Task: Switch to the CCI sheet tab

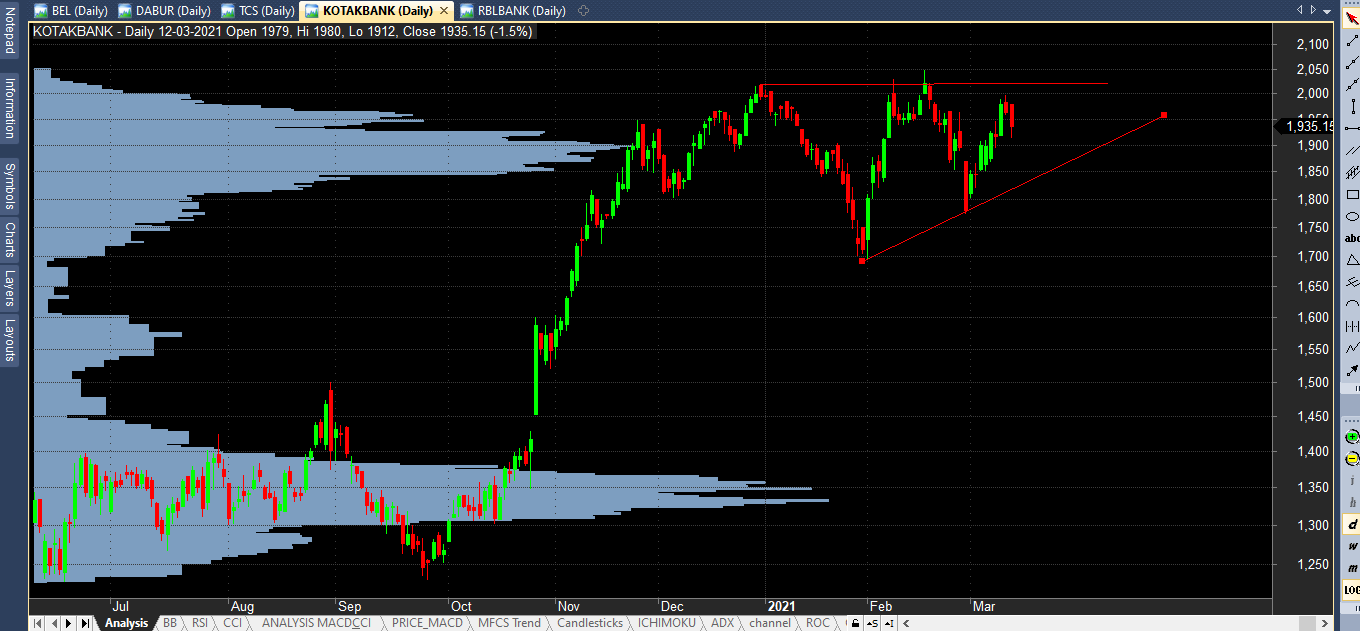Action: (232, 623)
